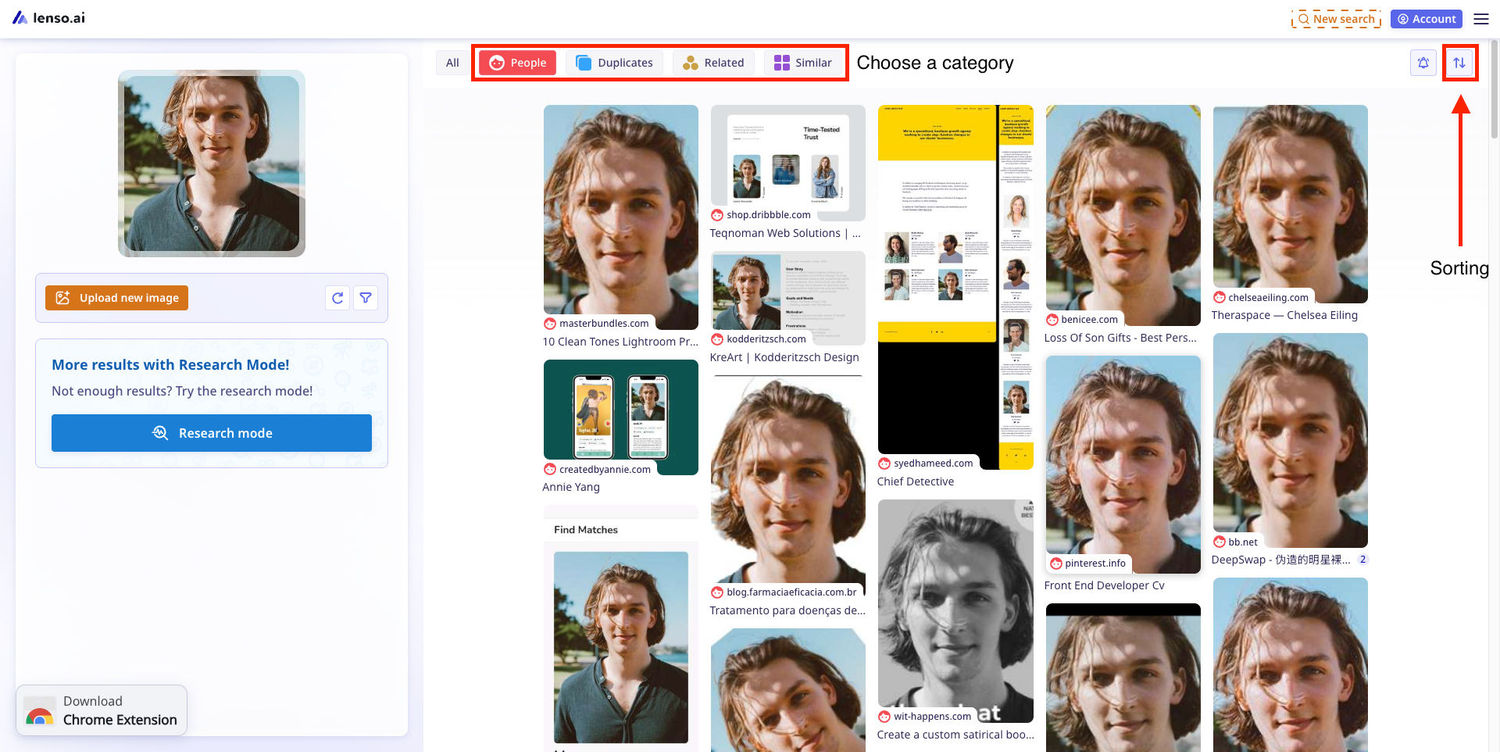1500x752 pixels.
Task: Click the uploaded portrait preview
Action: tap(212, 163)
